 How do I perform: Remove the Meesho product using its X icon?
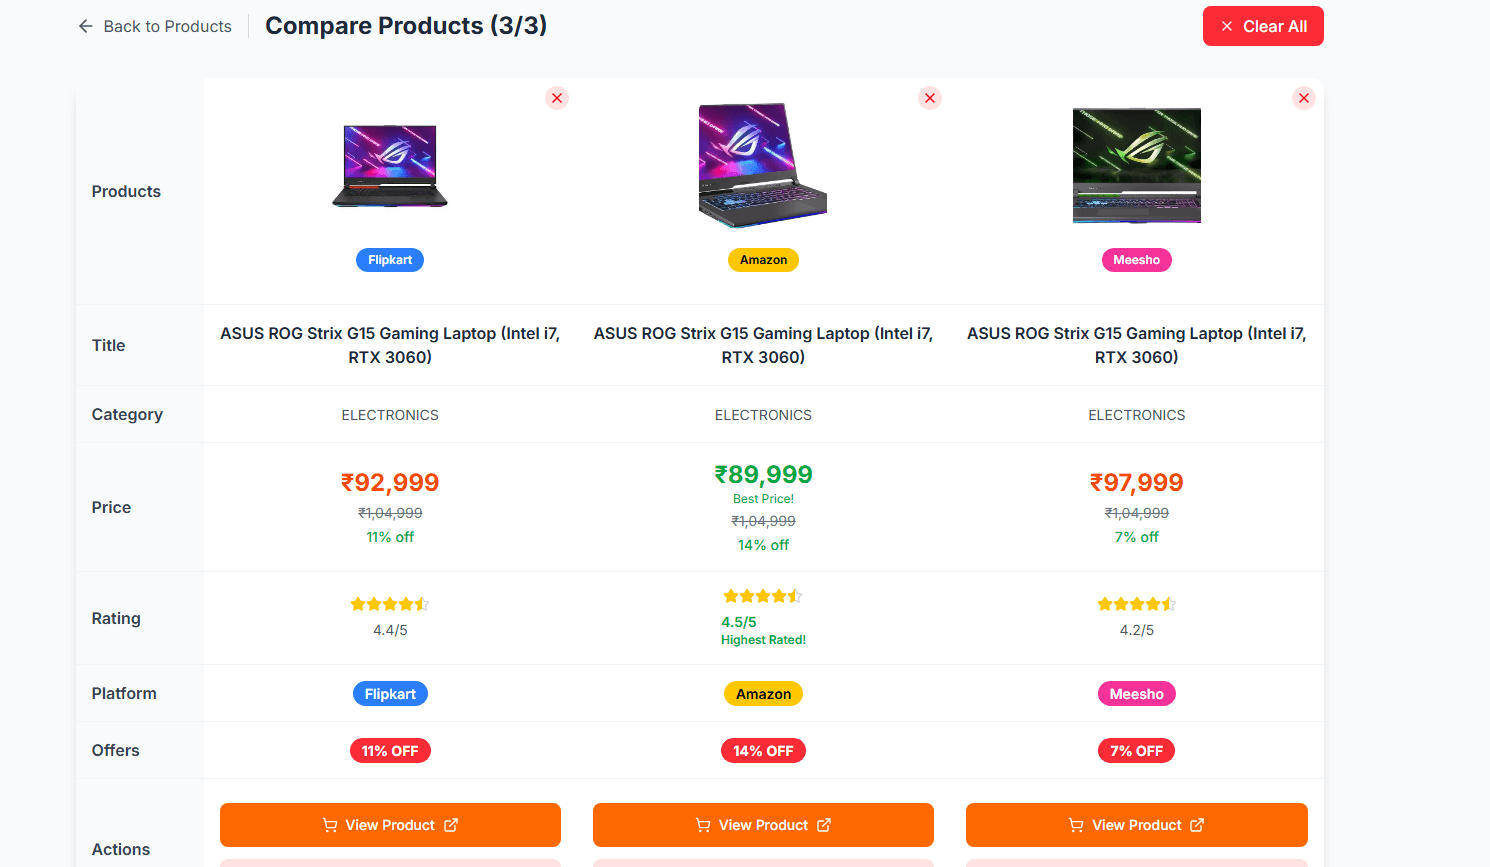(1303, 98)
